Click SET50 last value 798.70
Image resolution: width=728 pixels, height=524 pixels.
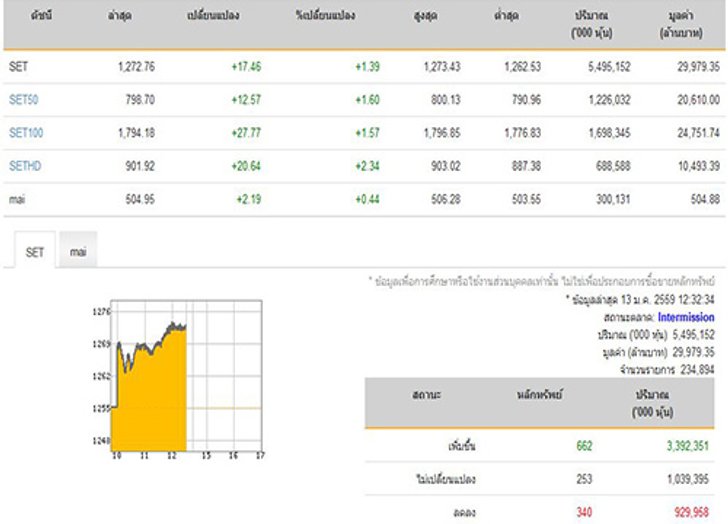(x=140, y=100)
